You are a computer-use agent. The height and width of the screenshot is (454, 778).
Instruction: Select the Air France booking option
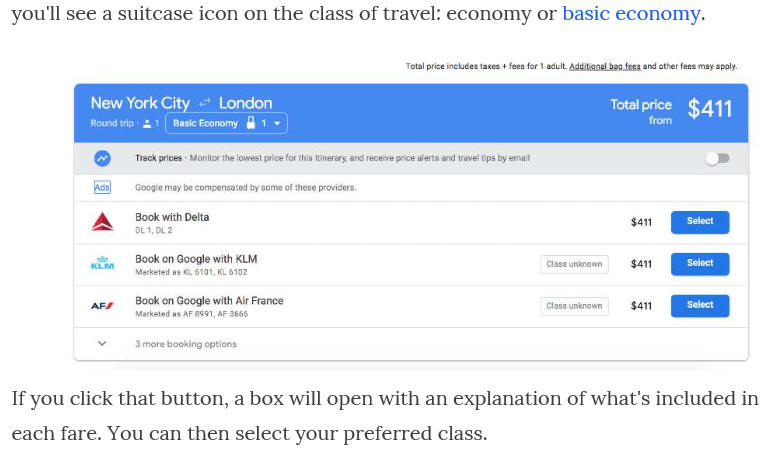pos(700,306)
